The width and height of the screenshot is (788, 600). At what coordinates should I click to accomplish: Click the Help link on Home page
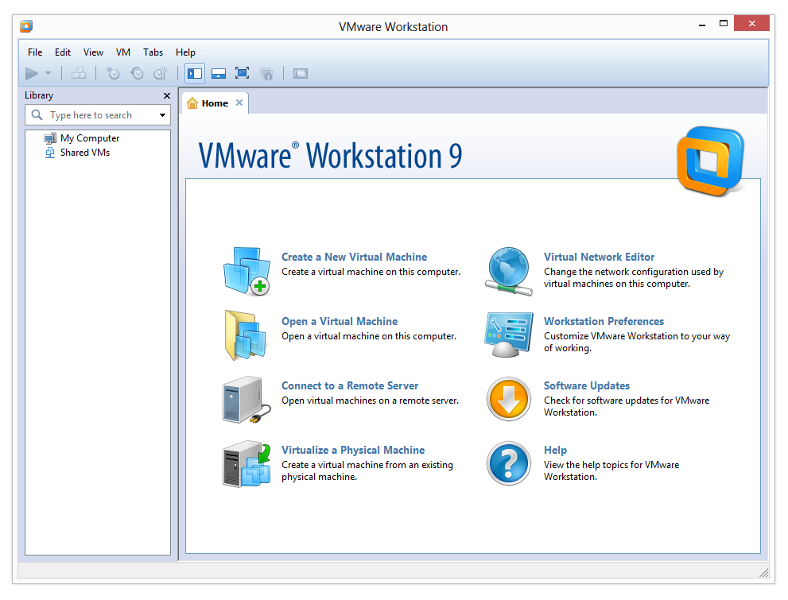click(x=555, y=450)
